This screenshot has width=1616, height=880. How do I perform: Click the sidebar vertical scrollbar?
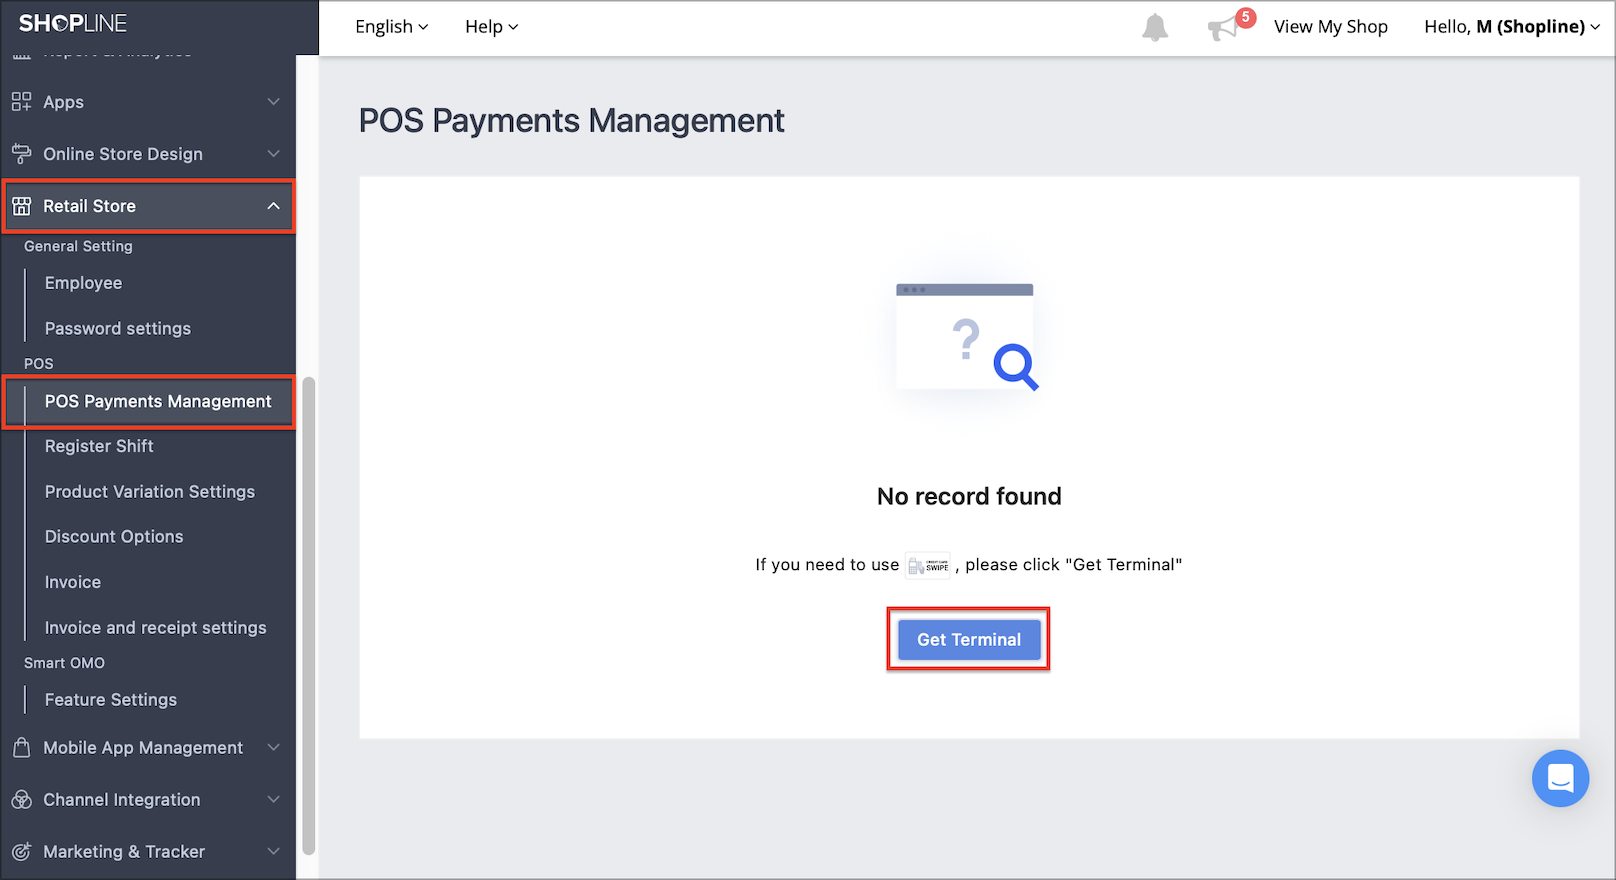[x=309, y=615]
